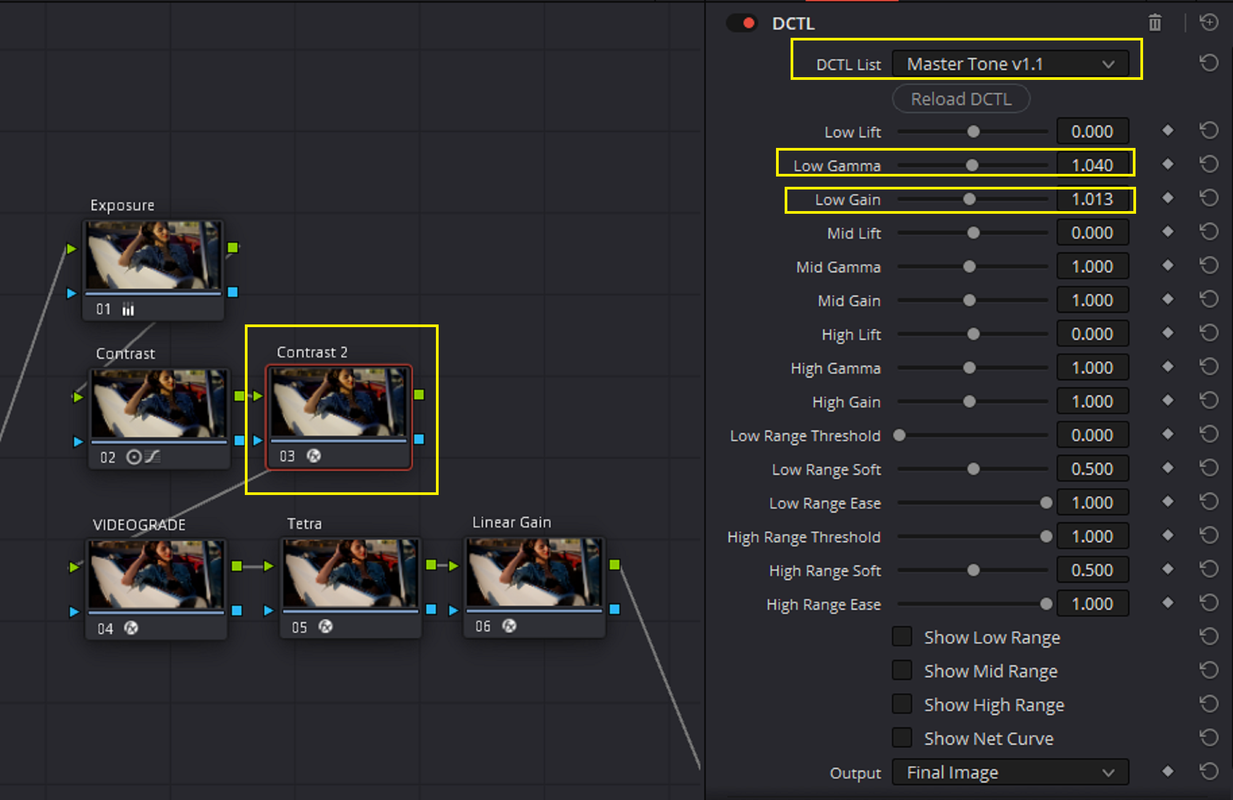Click the High Range Ease value field
This screenshot has width=1233, height=800.
coord(1092,604)
